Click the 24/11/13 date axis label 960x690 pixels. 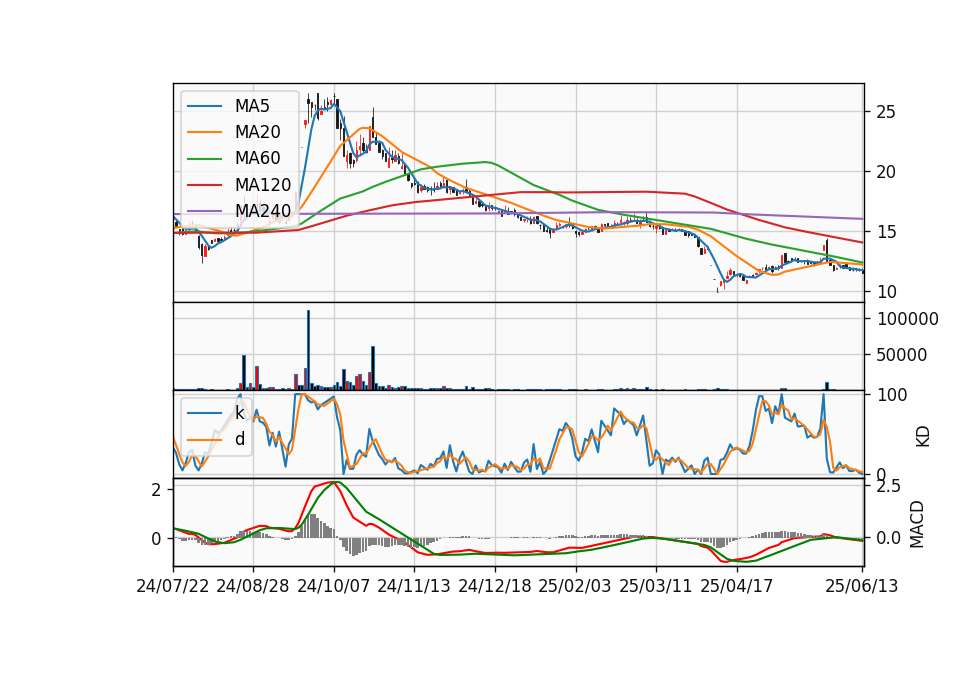(414, 586)
